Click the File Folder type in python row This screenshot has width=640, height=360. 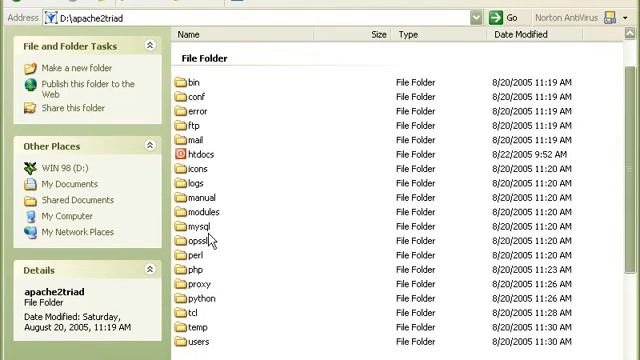(x=416, y=299)
